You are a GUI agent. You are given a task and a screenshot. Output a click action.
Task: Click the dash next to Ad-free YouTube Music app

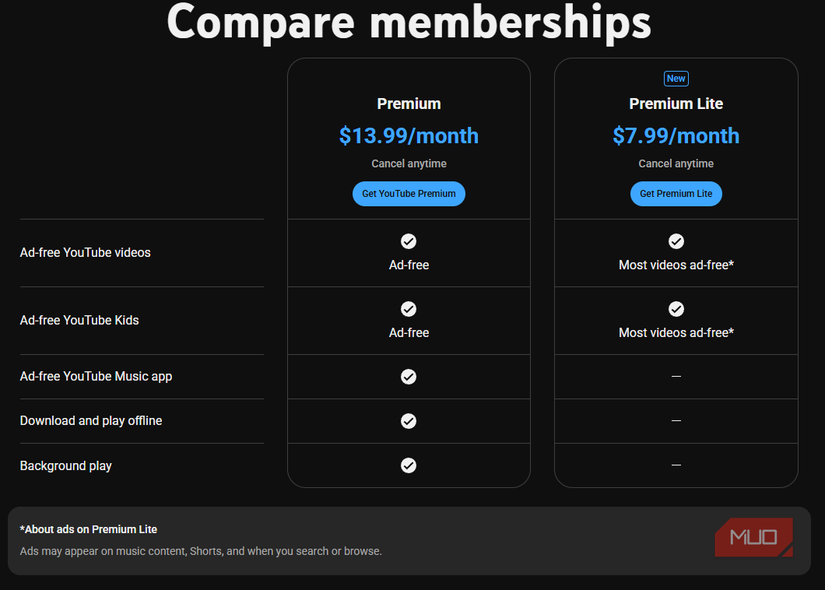point(676,377)
